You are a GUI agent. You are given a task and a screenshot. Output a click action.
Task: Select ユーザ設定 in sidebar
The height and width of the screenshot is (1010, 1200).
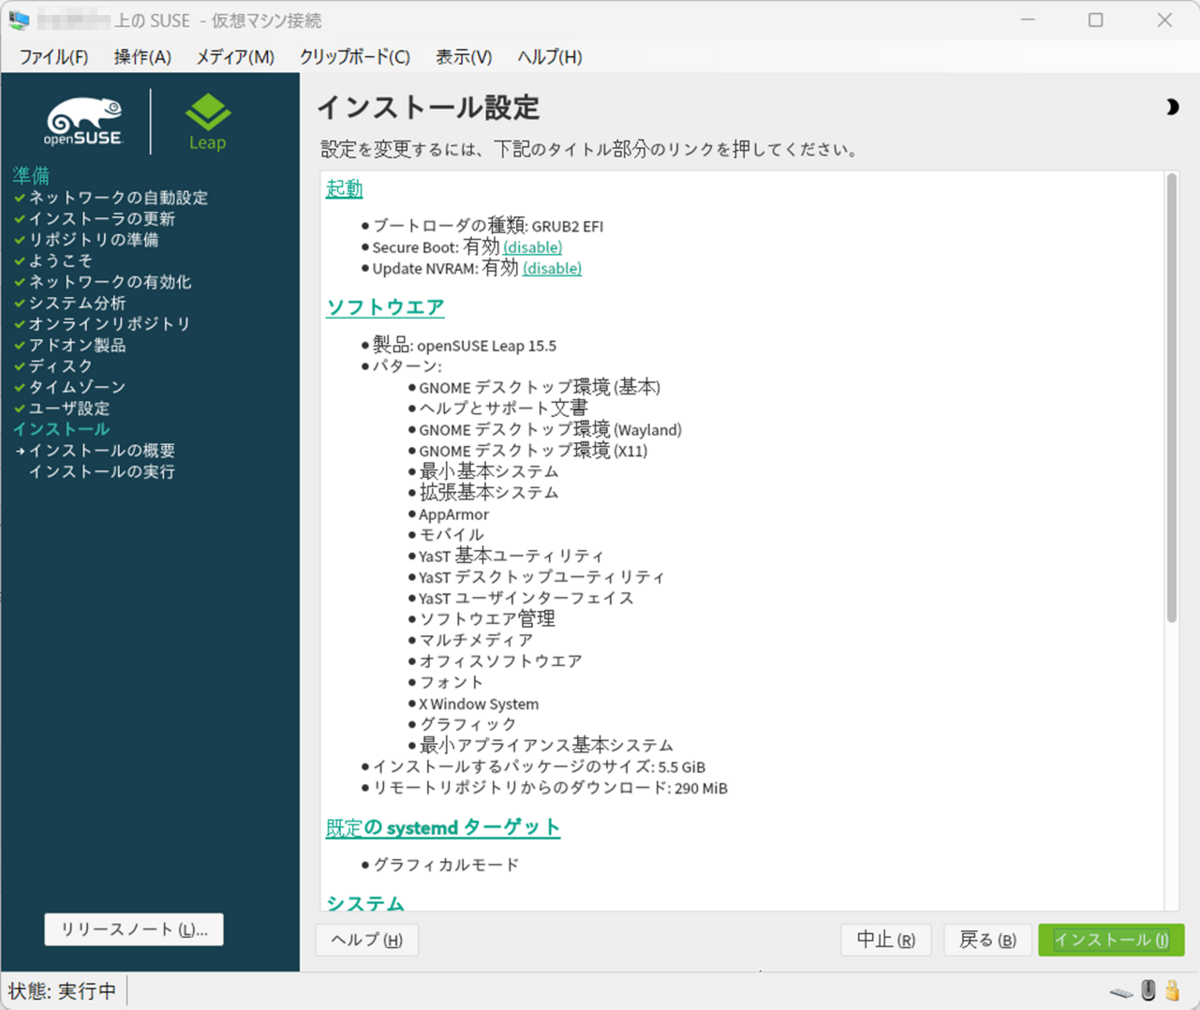pos(69,408)
